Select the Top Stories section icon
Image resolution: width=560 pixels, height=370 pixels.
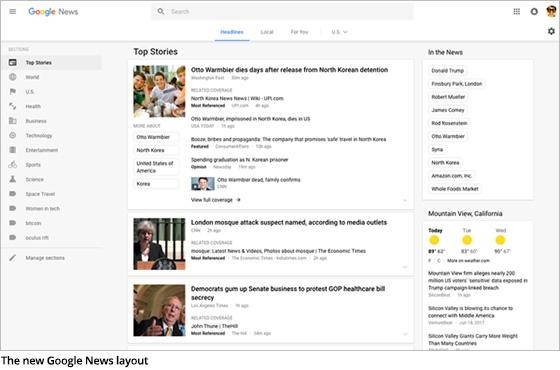(x=12, y=62)
